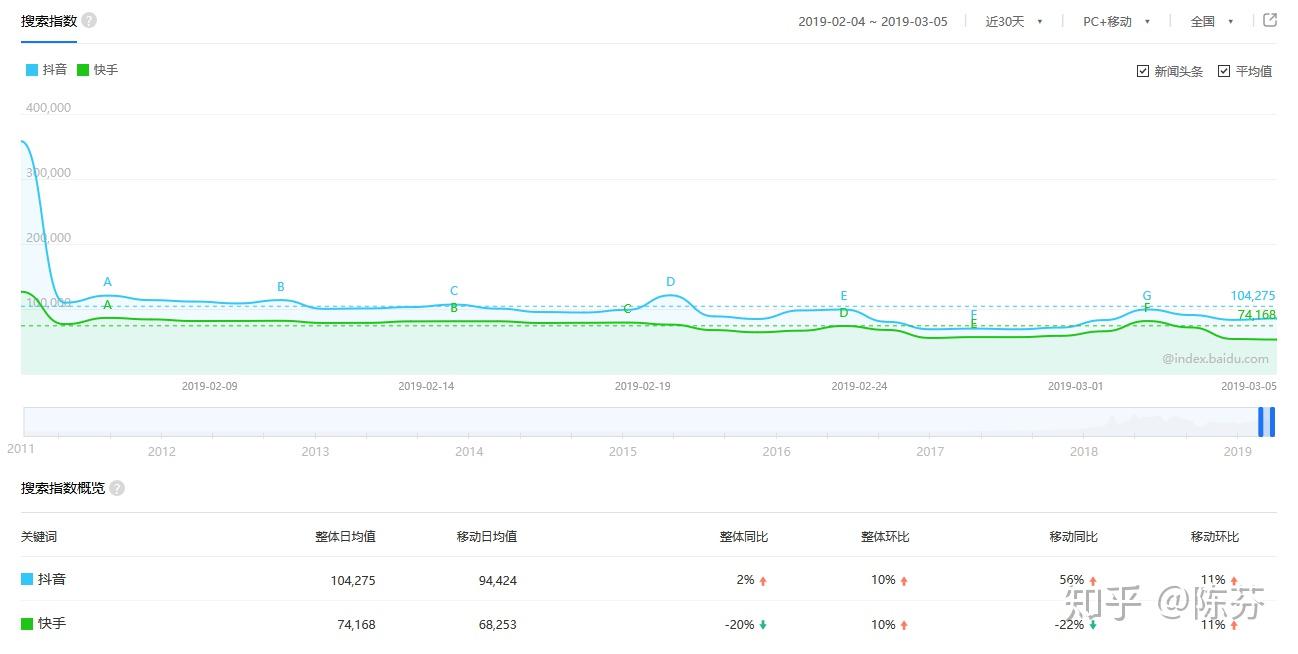Grab left blue handle of timeline slider

pos(1261,422)
